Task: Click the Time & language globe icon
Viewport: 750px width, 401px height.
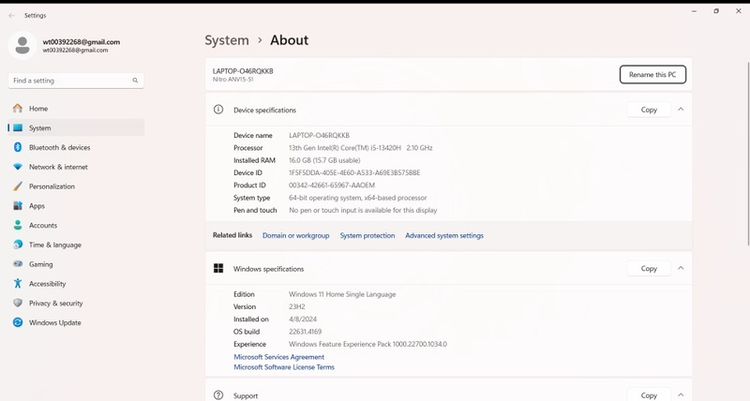Action: tap(18, 245)
